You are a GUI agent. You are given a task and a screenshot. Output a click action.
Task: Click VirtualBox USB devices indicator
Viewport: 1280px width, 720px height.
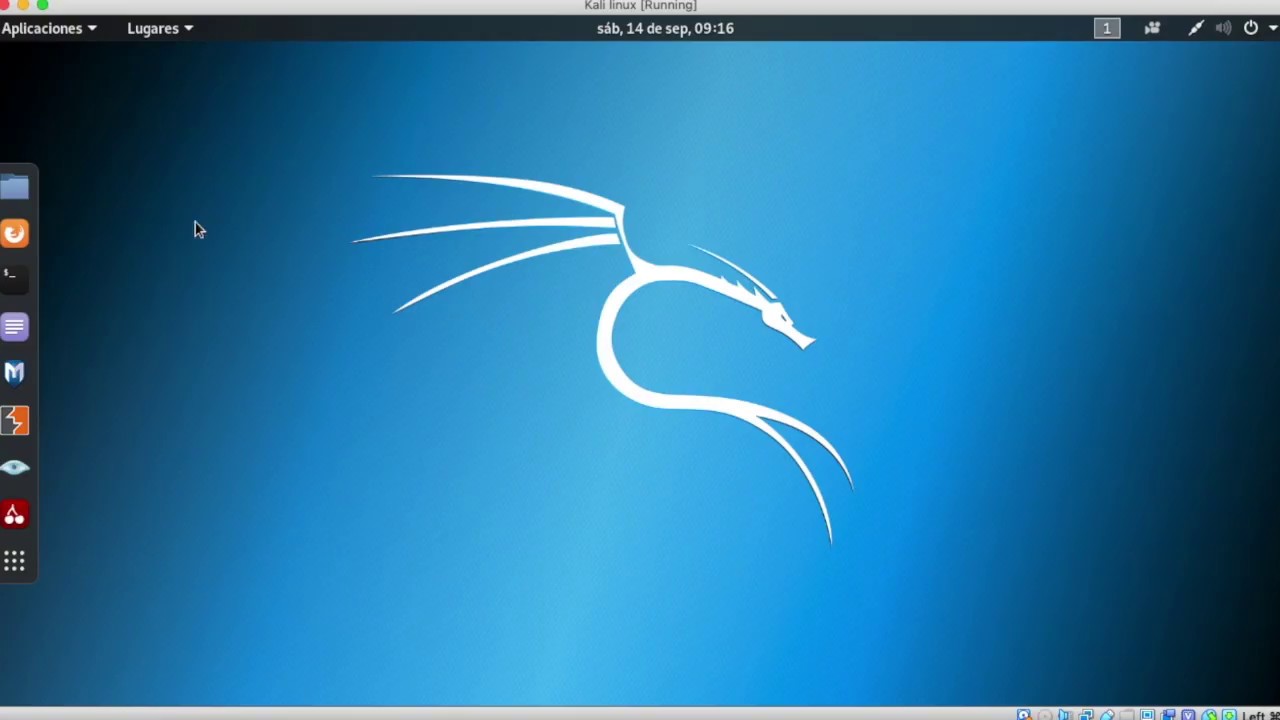(x=1107, y=714)
